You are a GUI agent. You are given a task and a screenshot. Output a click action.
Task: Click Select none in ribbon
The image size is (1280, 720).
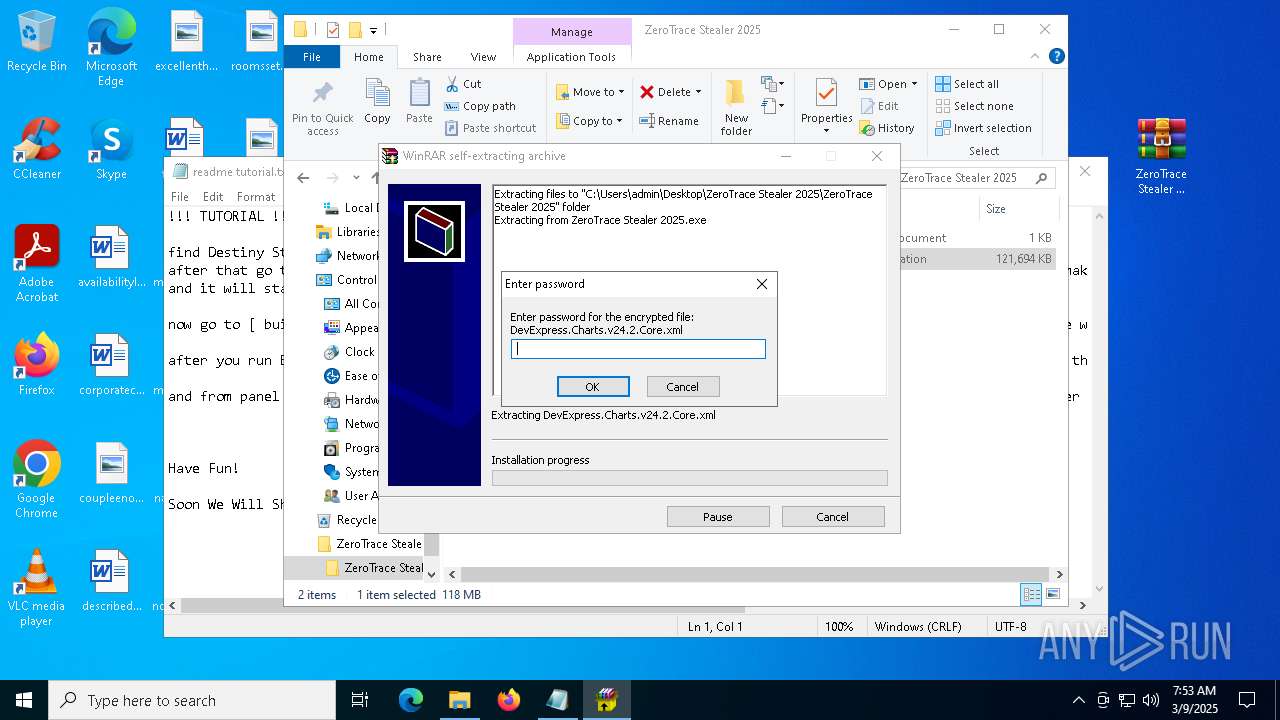(x=974, y=106)
